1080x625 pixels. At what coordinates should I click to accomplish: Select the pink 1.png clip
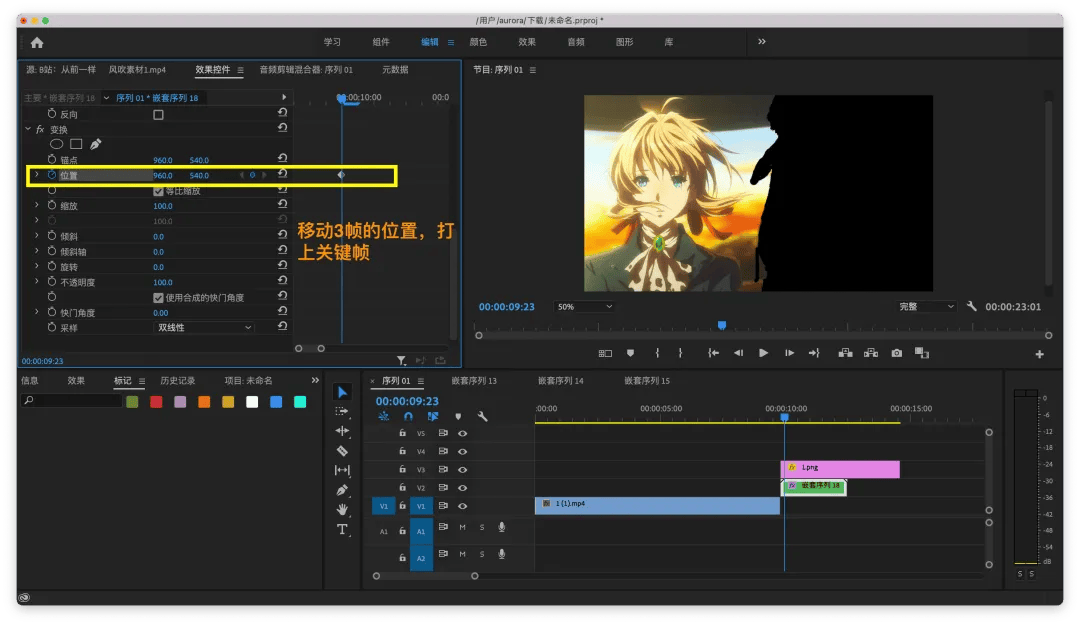tap(840, 469)
